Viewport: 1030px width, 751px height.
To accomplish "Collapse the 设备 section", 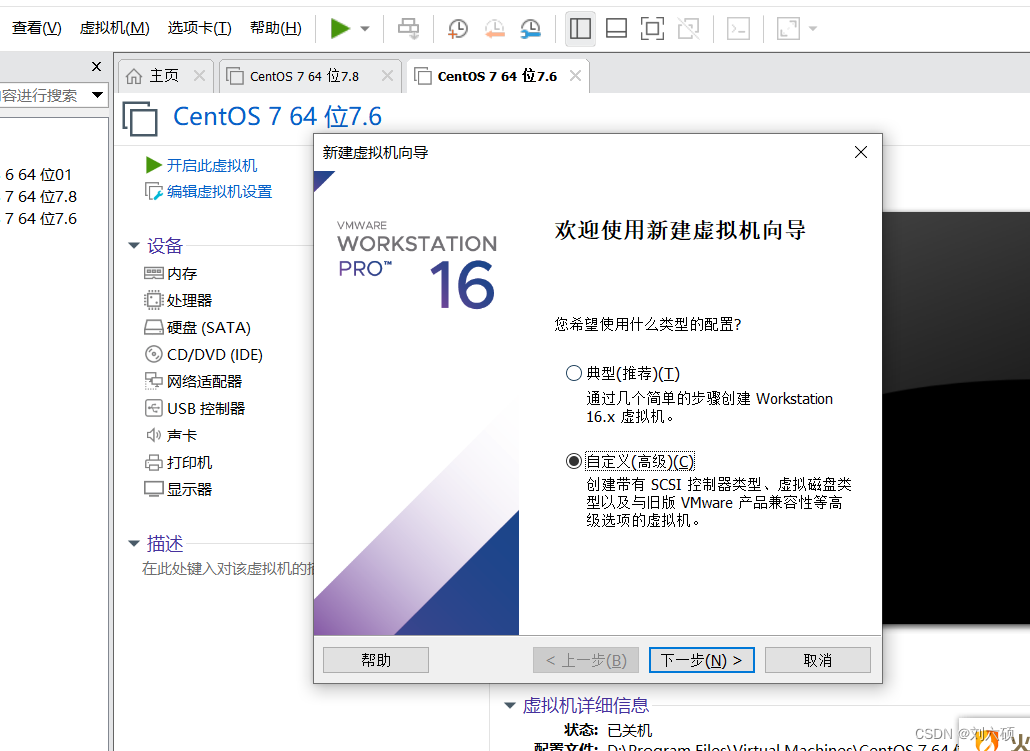I will point(134,246).
